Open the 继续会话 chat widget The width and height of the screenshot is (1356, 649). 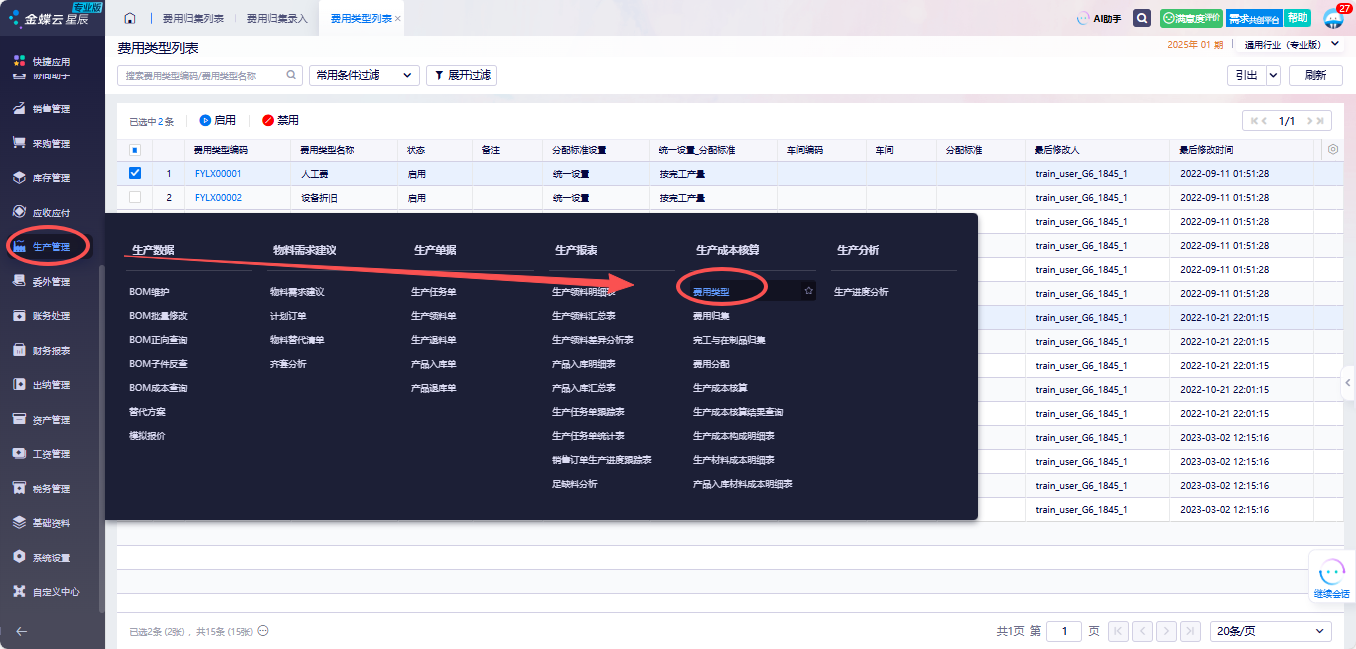point(1331,578)
